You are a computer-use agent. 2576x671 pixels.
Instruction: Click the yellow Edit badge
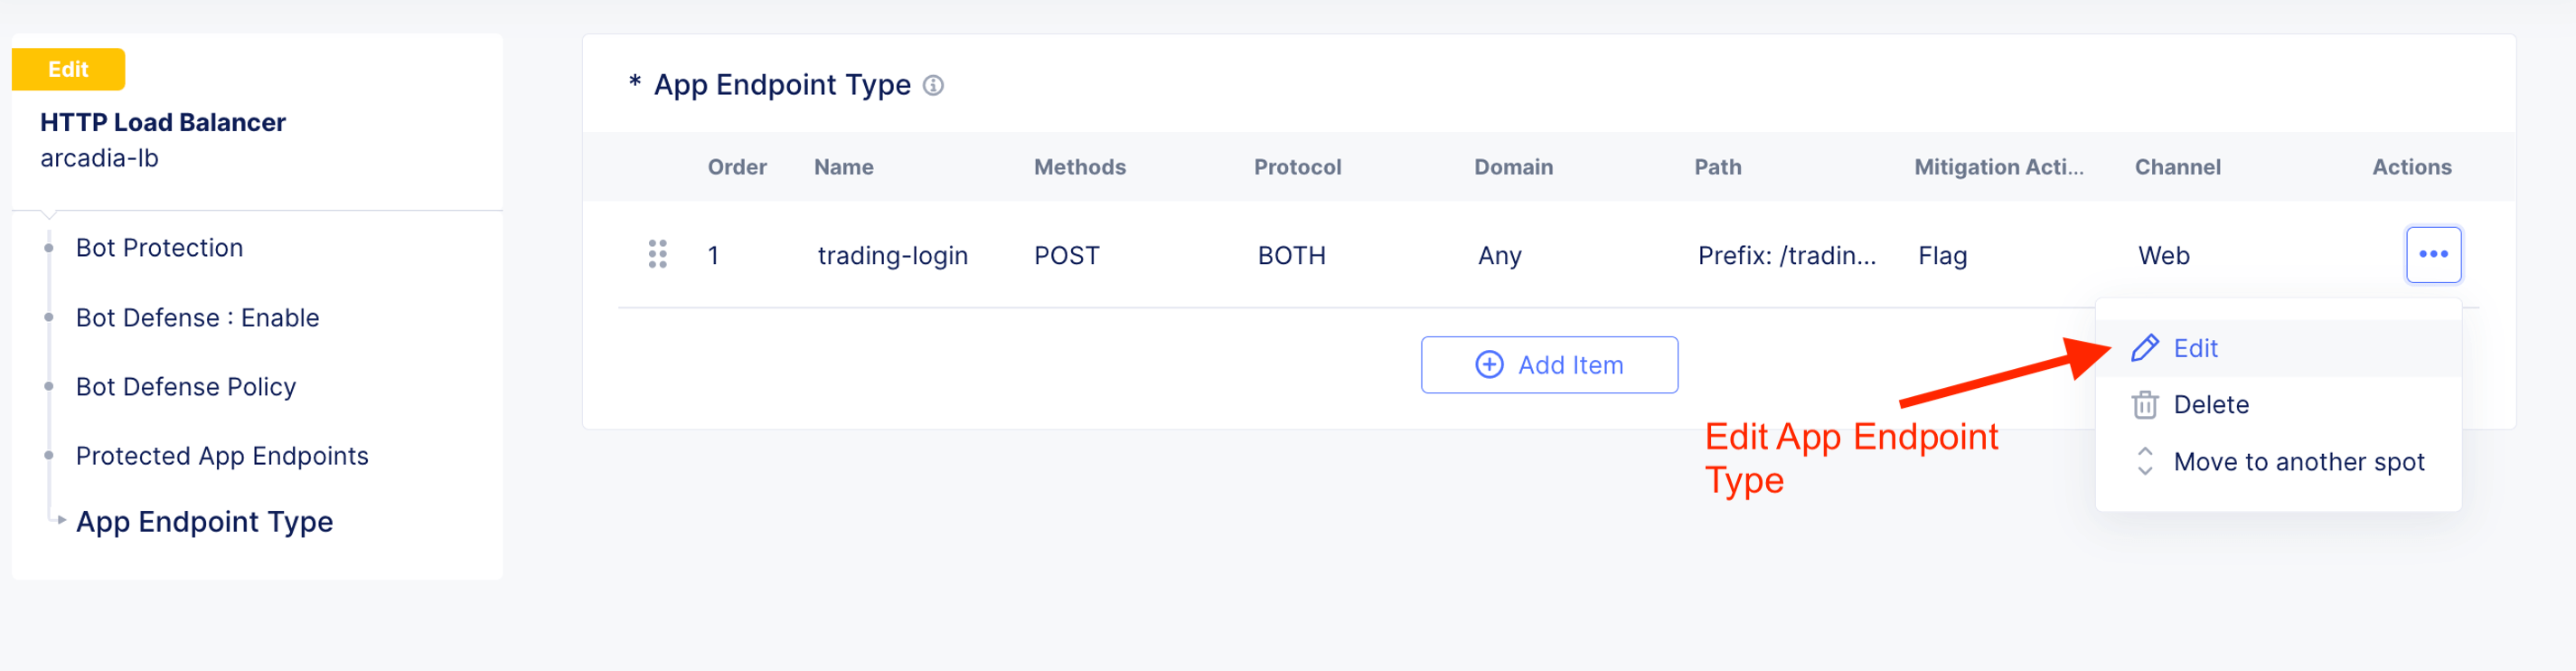[68, 70]
